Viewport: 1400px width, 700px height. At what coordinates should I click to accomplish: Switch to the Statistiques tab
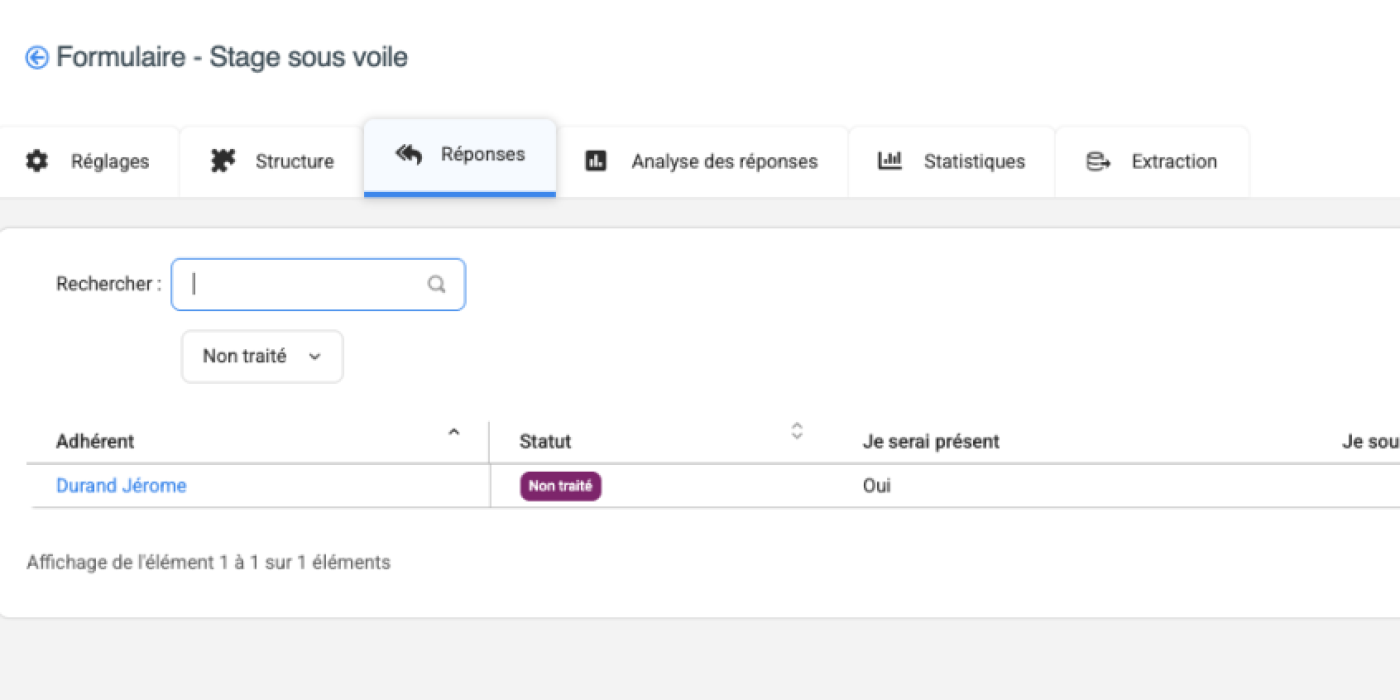coord(973,162)
